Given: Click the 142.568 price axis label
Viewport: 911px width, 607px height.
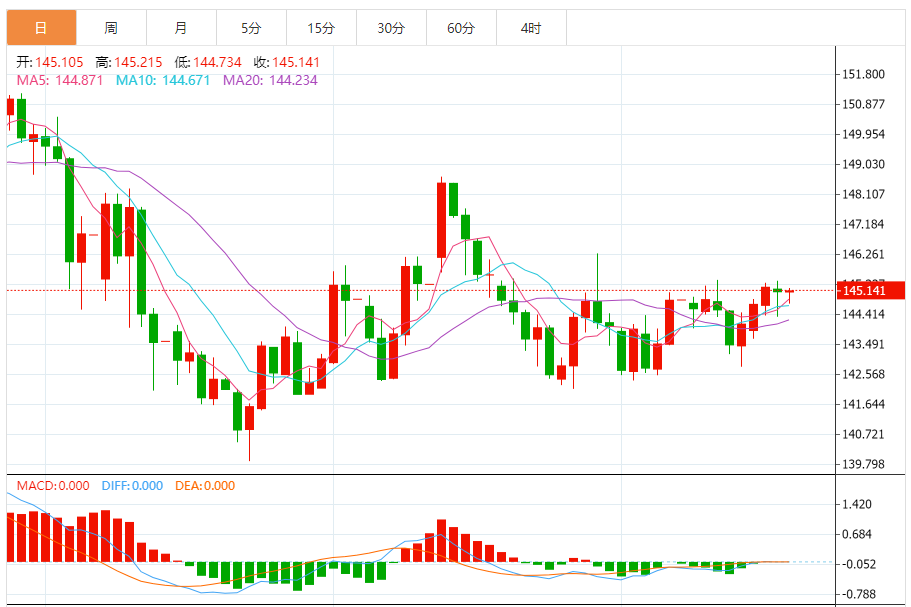Looking at the screenshot, I should tap(863, 374).
